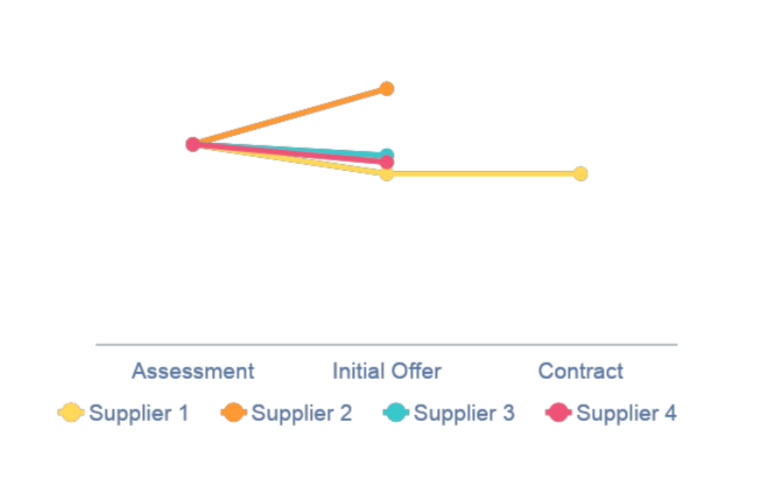Select the Supplier 1 Contract data point
Viewport: 760px width, 500px height.
[x=580, y=174]
